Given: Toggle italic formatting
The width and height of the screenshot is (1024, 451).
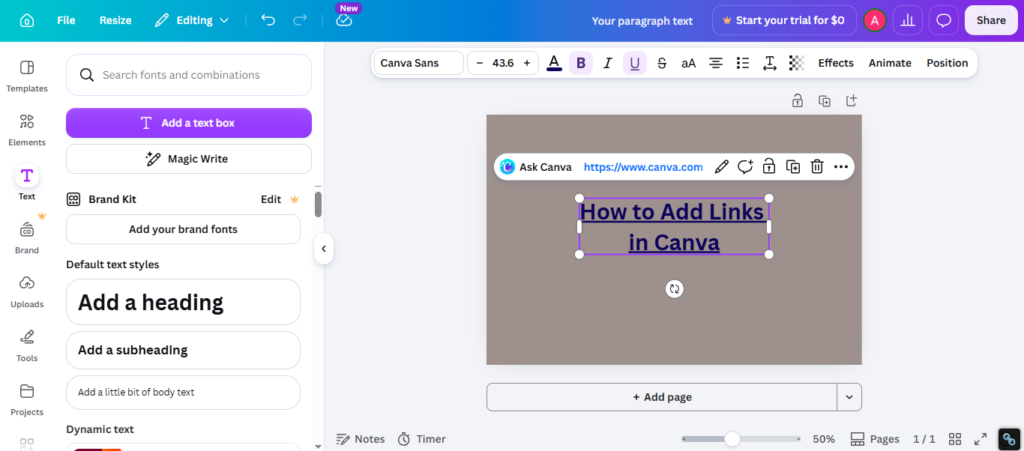Looking at the screenshot, I should tap(607, 63).
